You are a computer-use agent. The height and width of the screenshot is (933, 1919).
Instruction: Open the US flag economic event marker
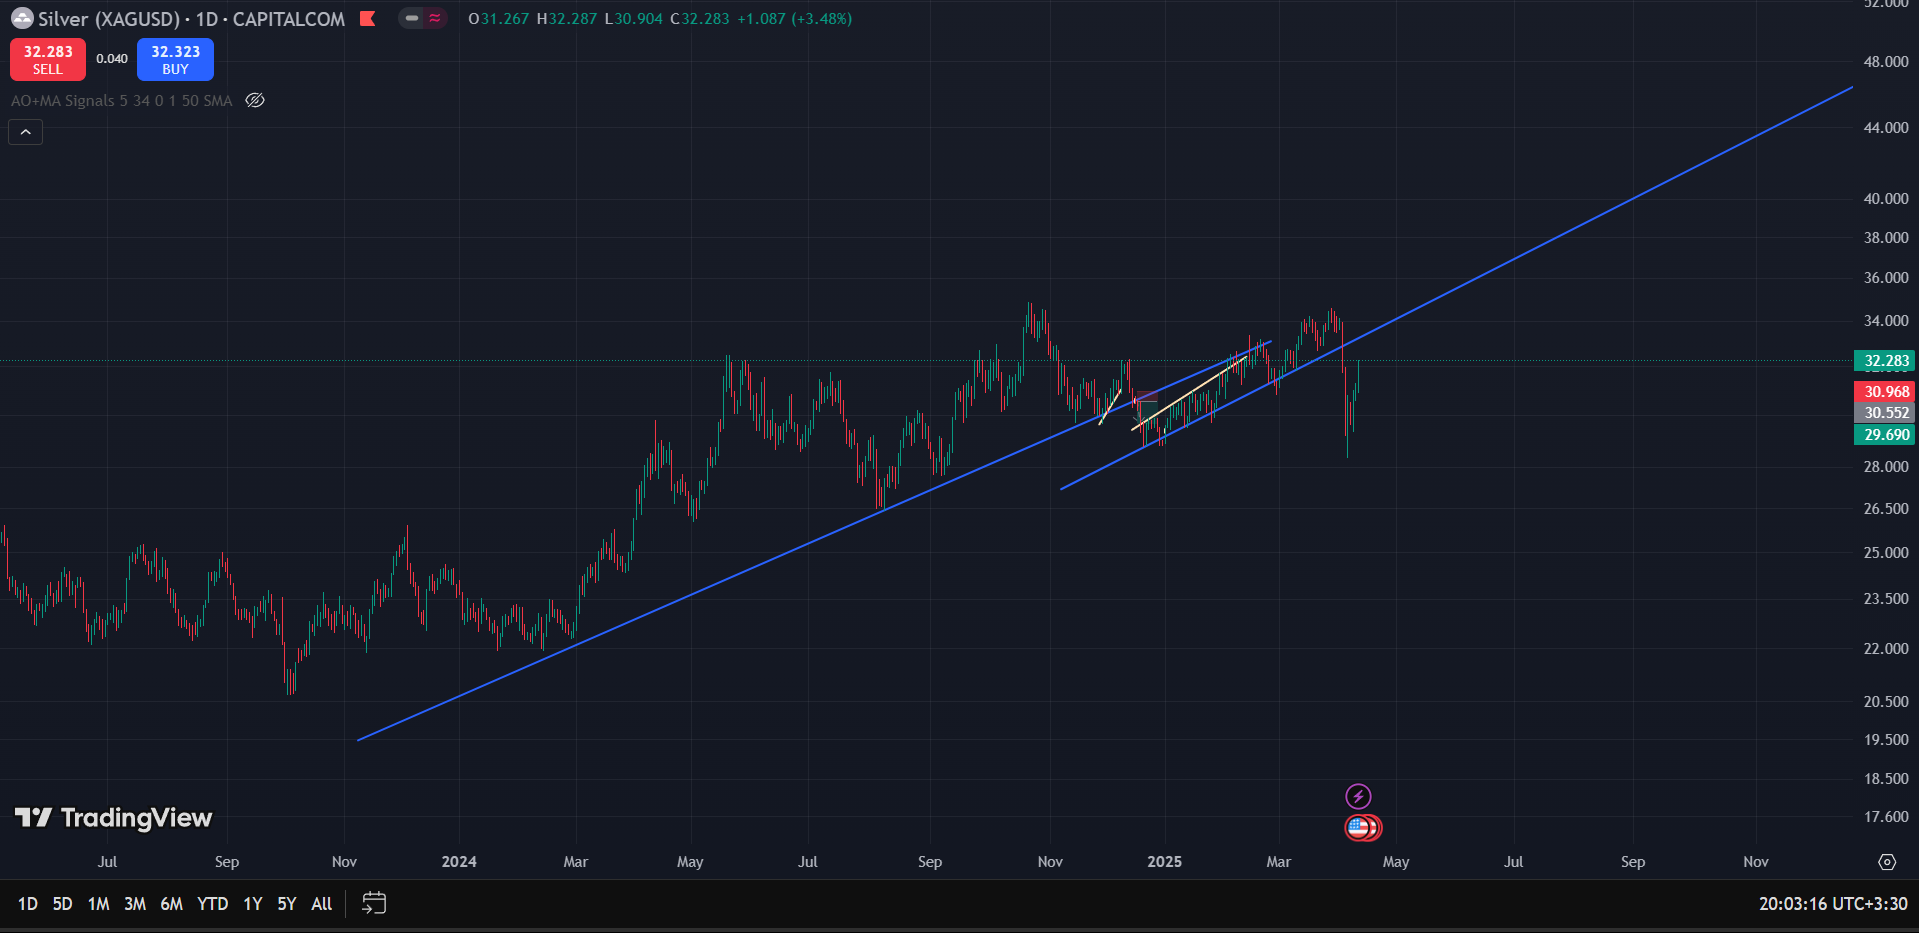pyautogui.click(x=1360, y=827)
